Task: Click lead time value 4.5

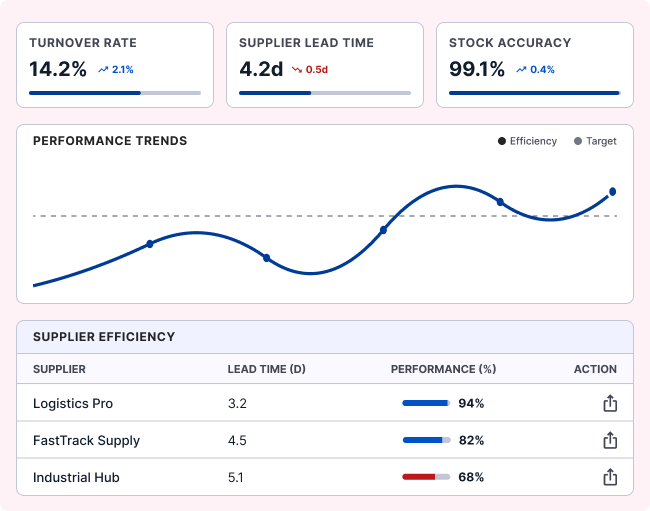Action: click(x=237, y=440)
